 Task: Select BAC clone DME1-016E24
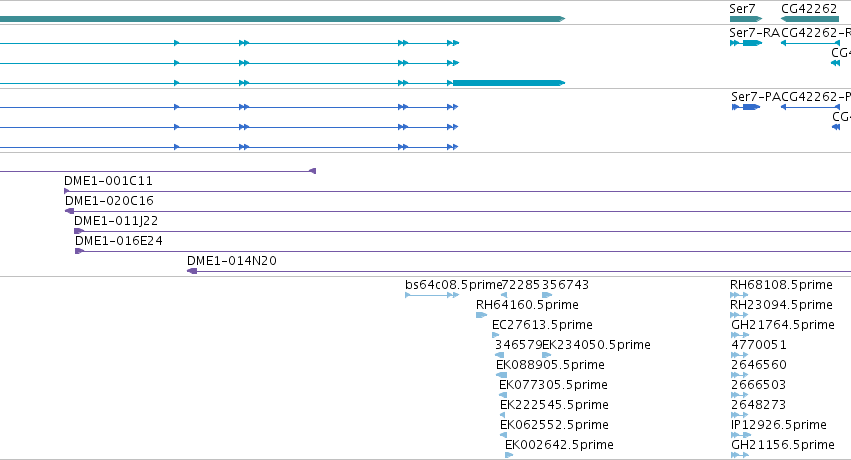[x=119, y=241]
